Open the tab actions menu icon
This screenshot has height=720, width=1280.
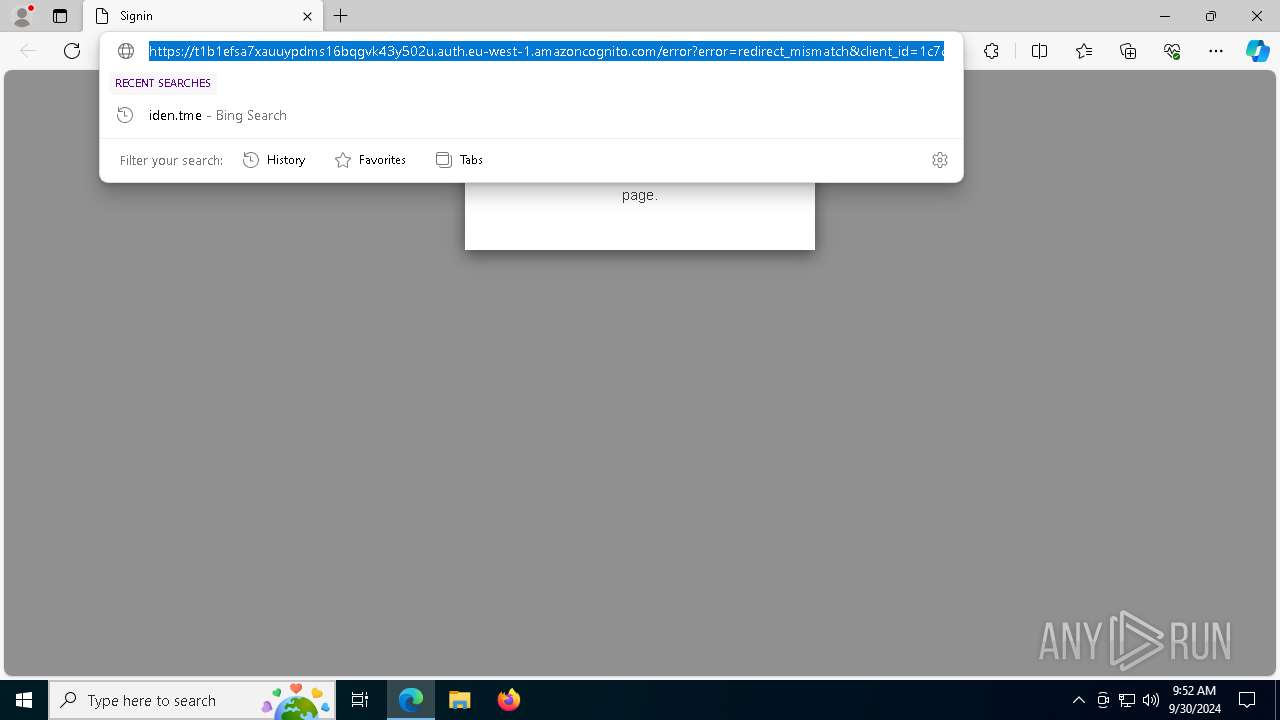coord(60,16)
